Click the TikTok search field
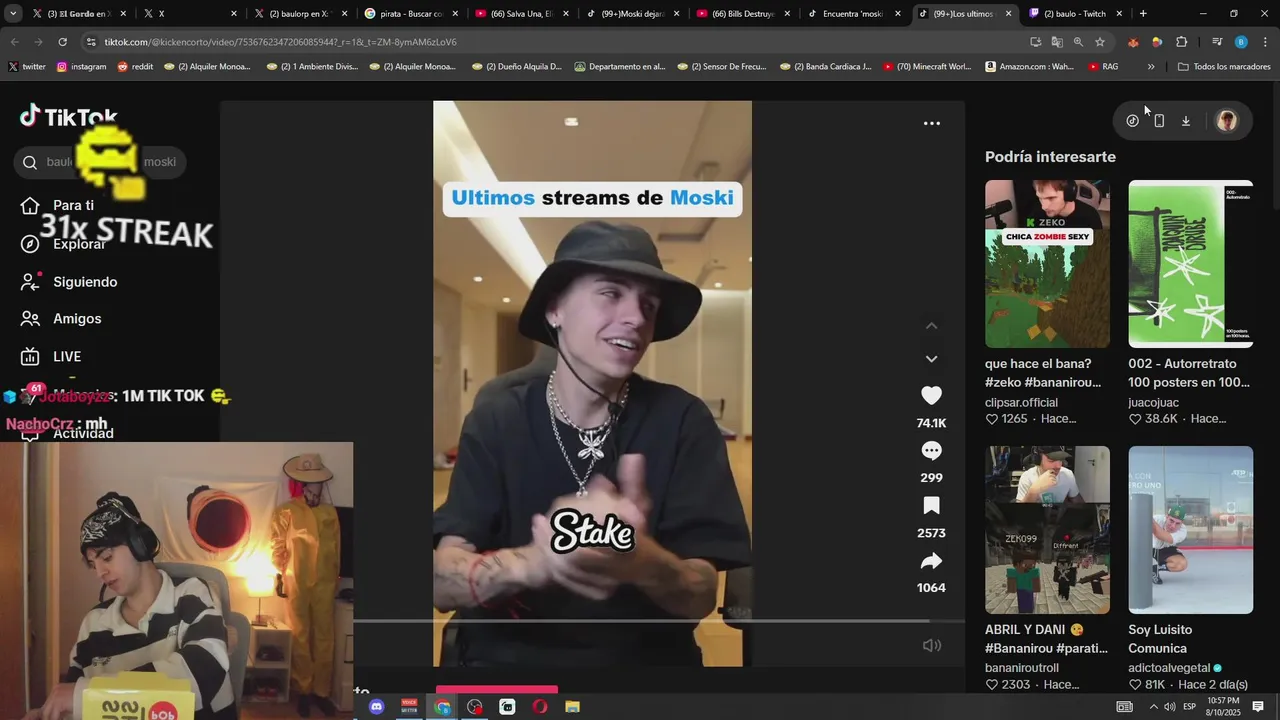 [100, 162]
